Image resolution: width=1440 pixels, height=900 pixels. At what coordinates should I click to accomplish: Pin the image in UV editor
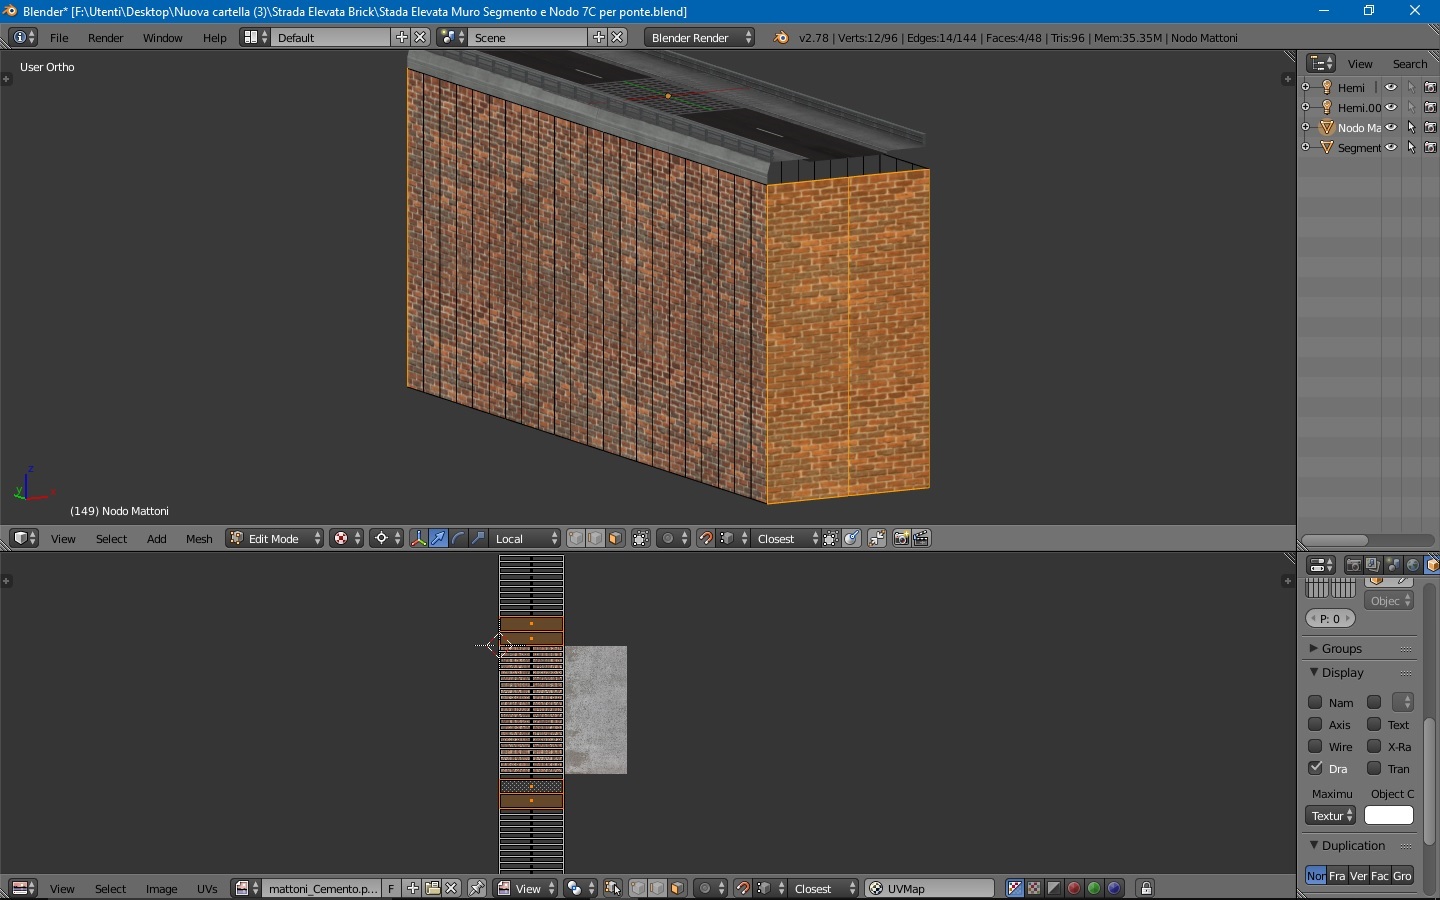pos(478,889)
